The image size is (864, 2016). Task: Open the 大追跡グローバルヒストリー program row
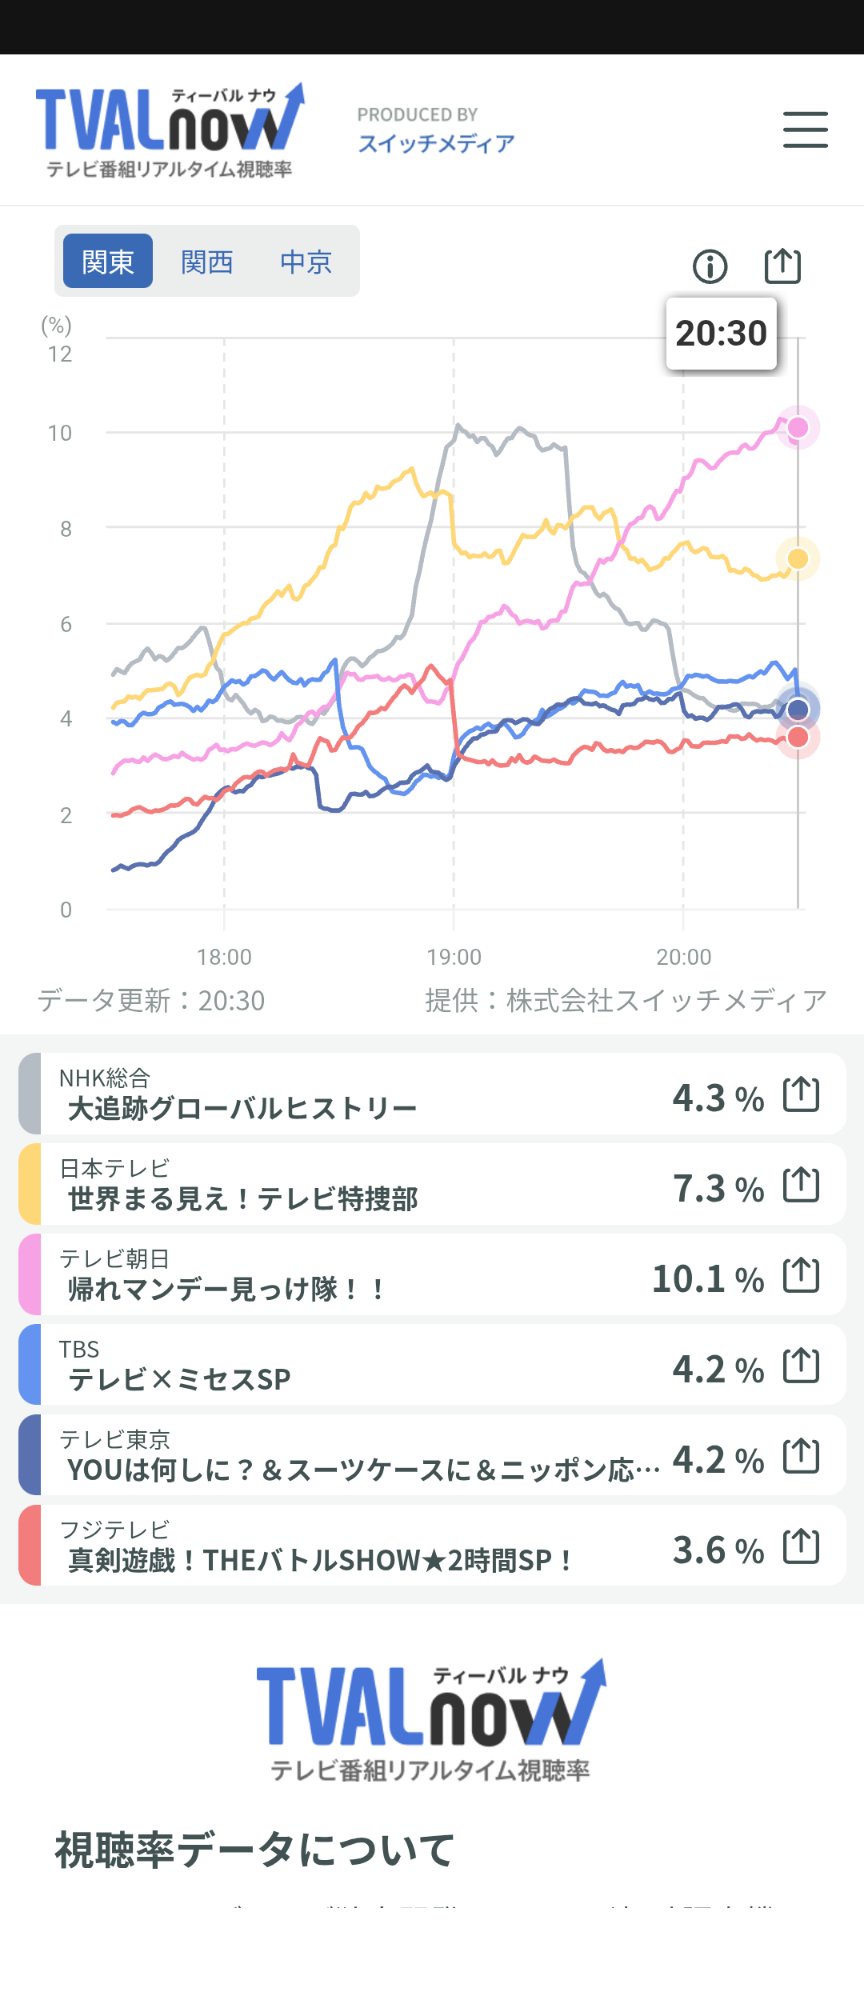point(432,1094)
